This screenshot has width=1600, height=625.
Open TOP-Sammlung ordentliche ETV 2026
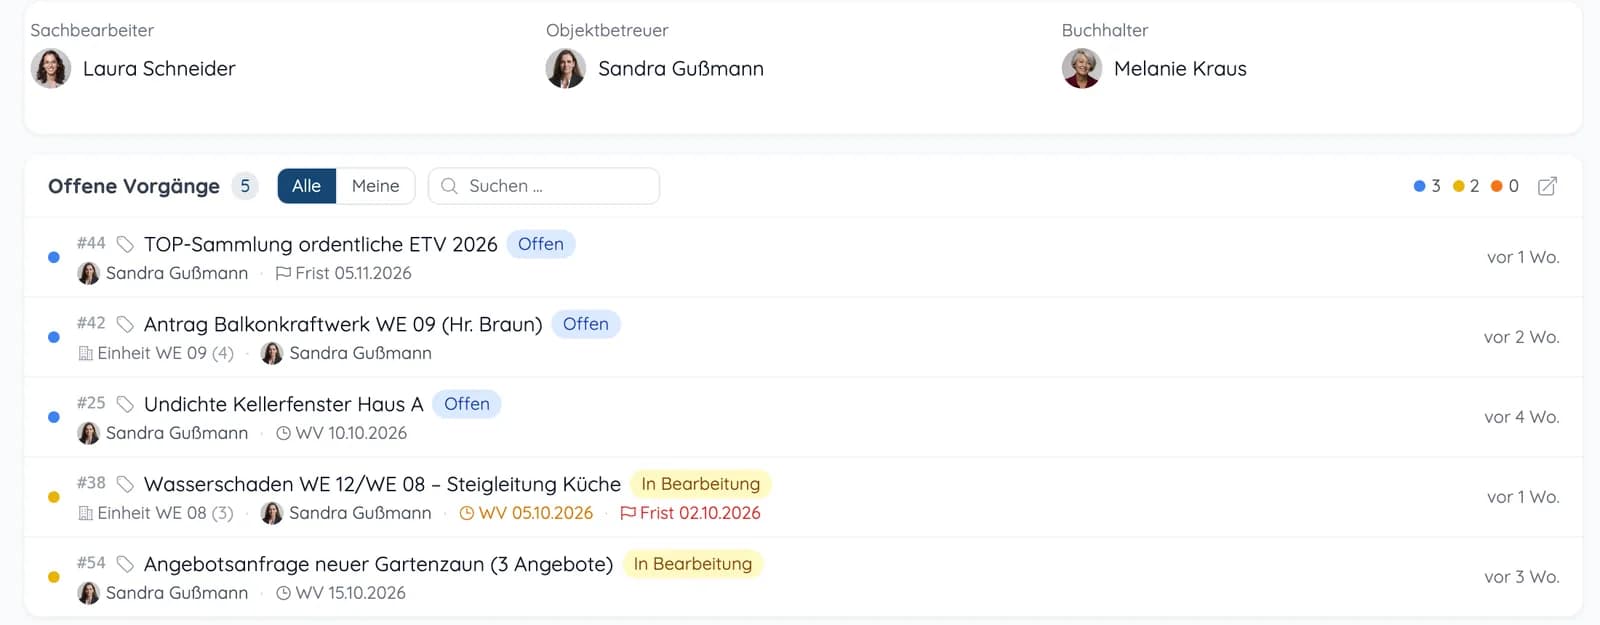[x=320, y=244]
